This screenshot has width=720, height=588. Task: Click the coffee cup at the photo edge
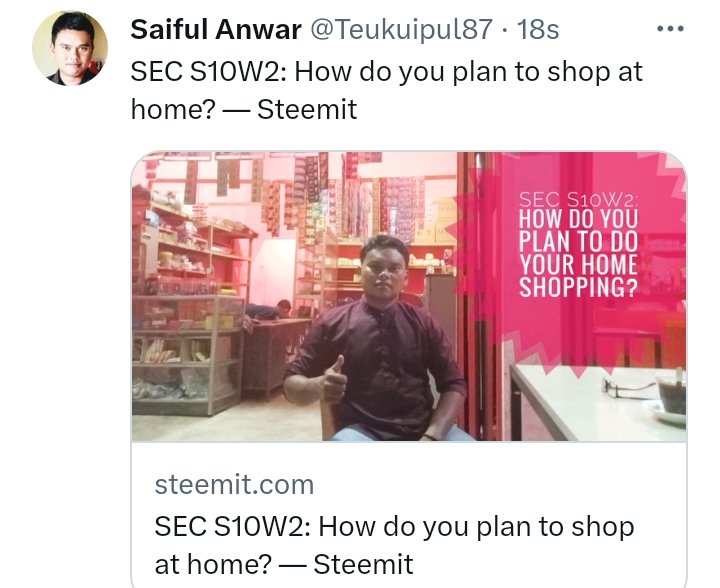pos(671,394)
